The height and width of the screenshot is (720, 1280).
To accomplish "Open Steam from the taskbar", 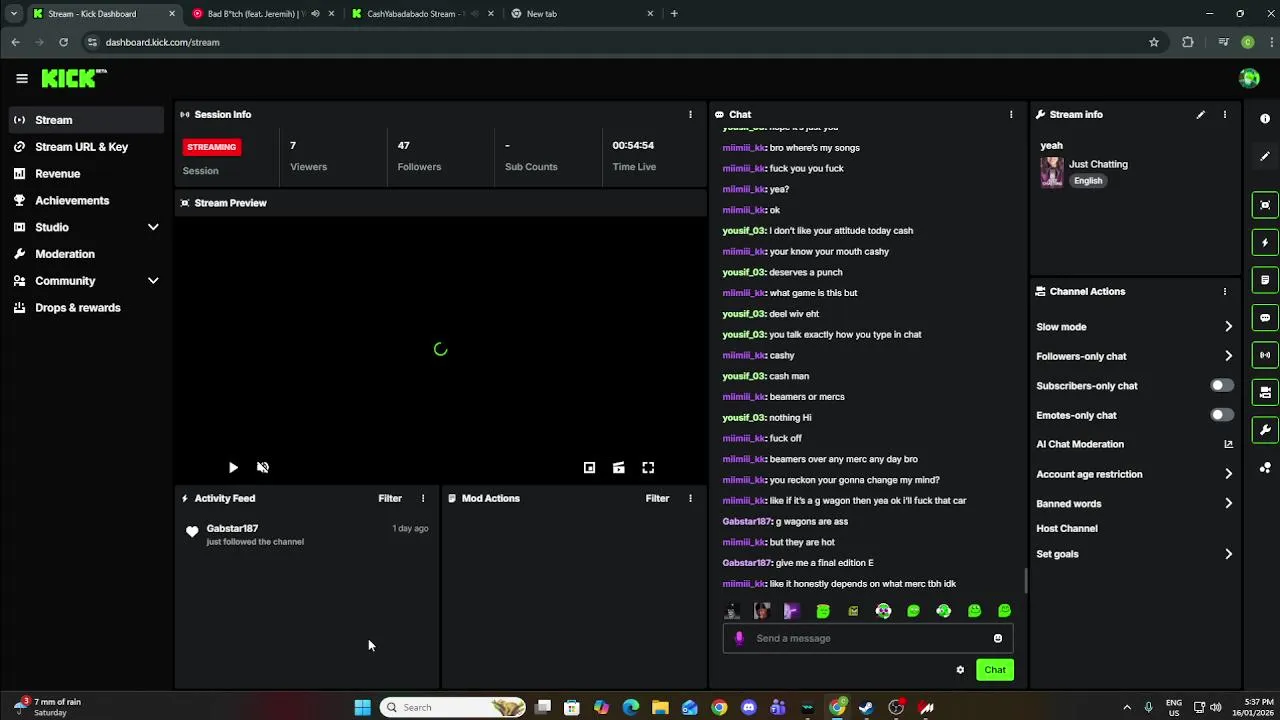I will [866, 707].
